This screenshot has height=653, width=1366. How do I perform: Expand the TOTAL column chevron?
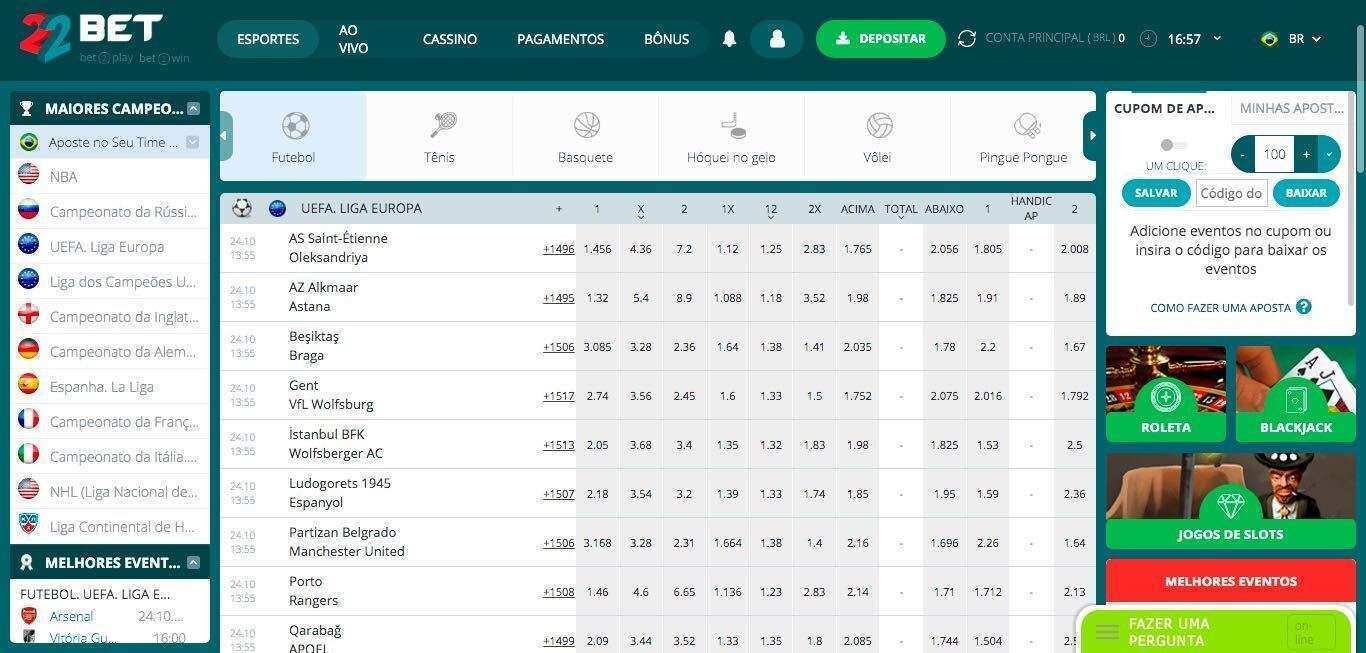click(901, 217)
